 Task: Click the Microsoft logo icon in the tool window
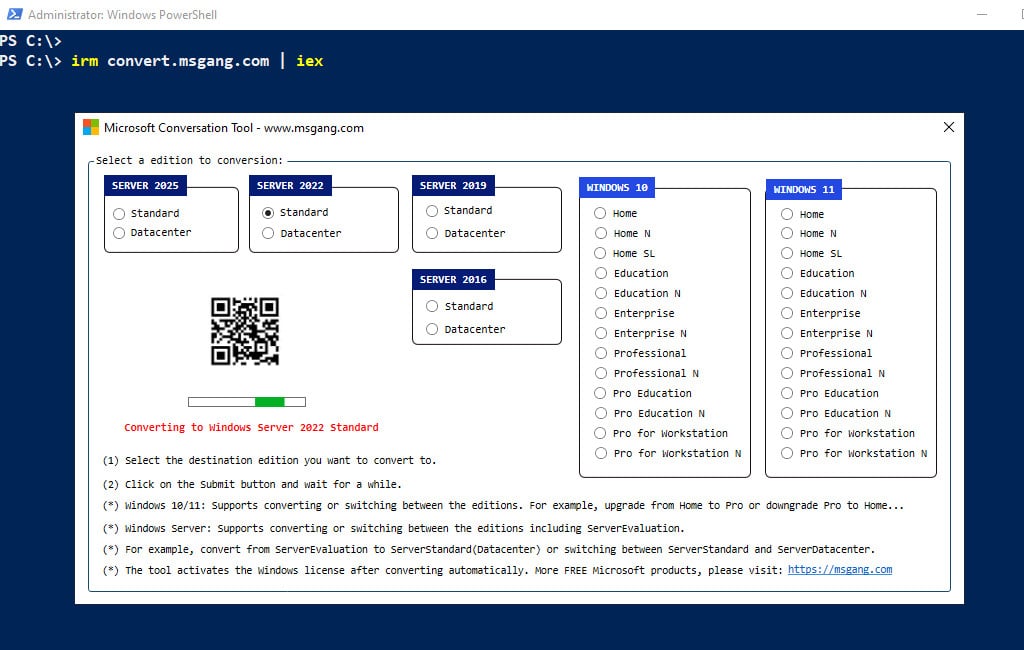click(91, 127)
